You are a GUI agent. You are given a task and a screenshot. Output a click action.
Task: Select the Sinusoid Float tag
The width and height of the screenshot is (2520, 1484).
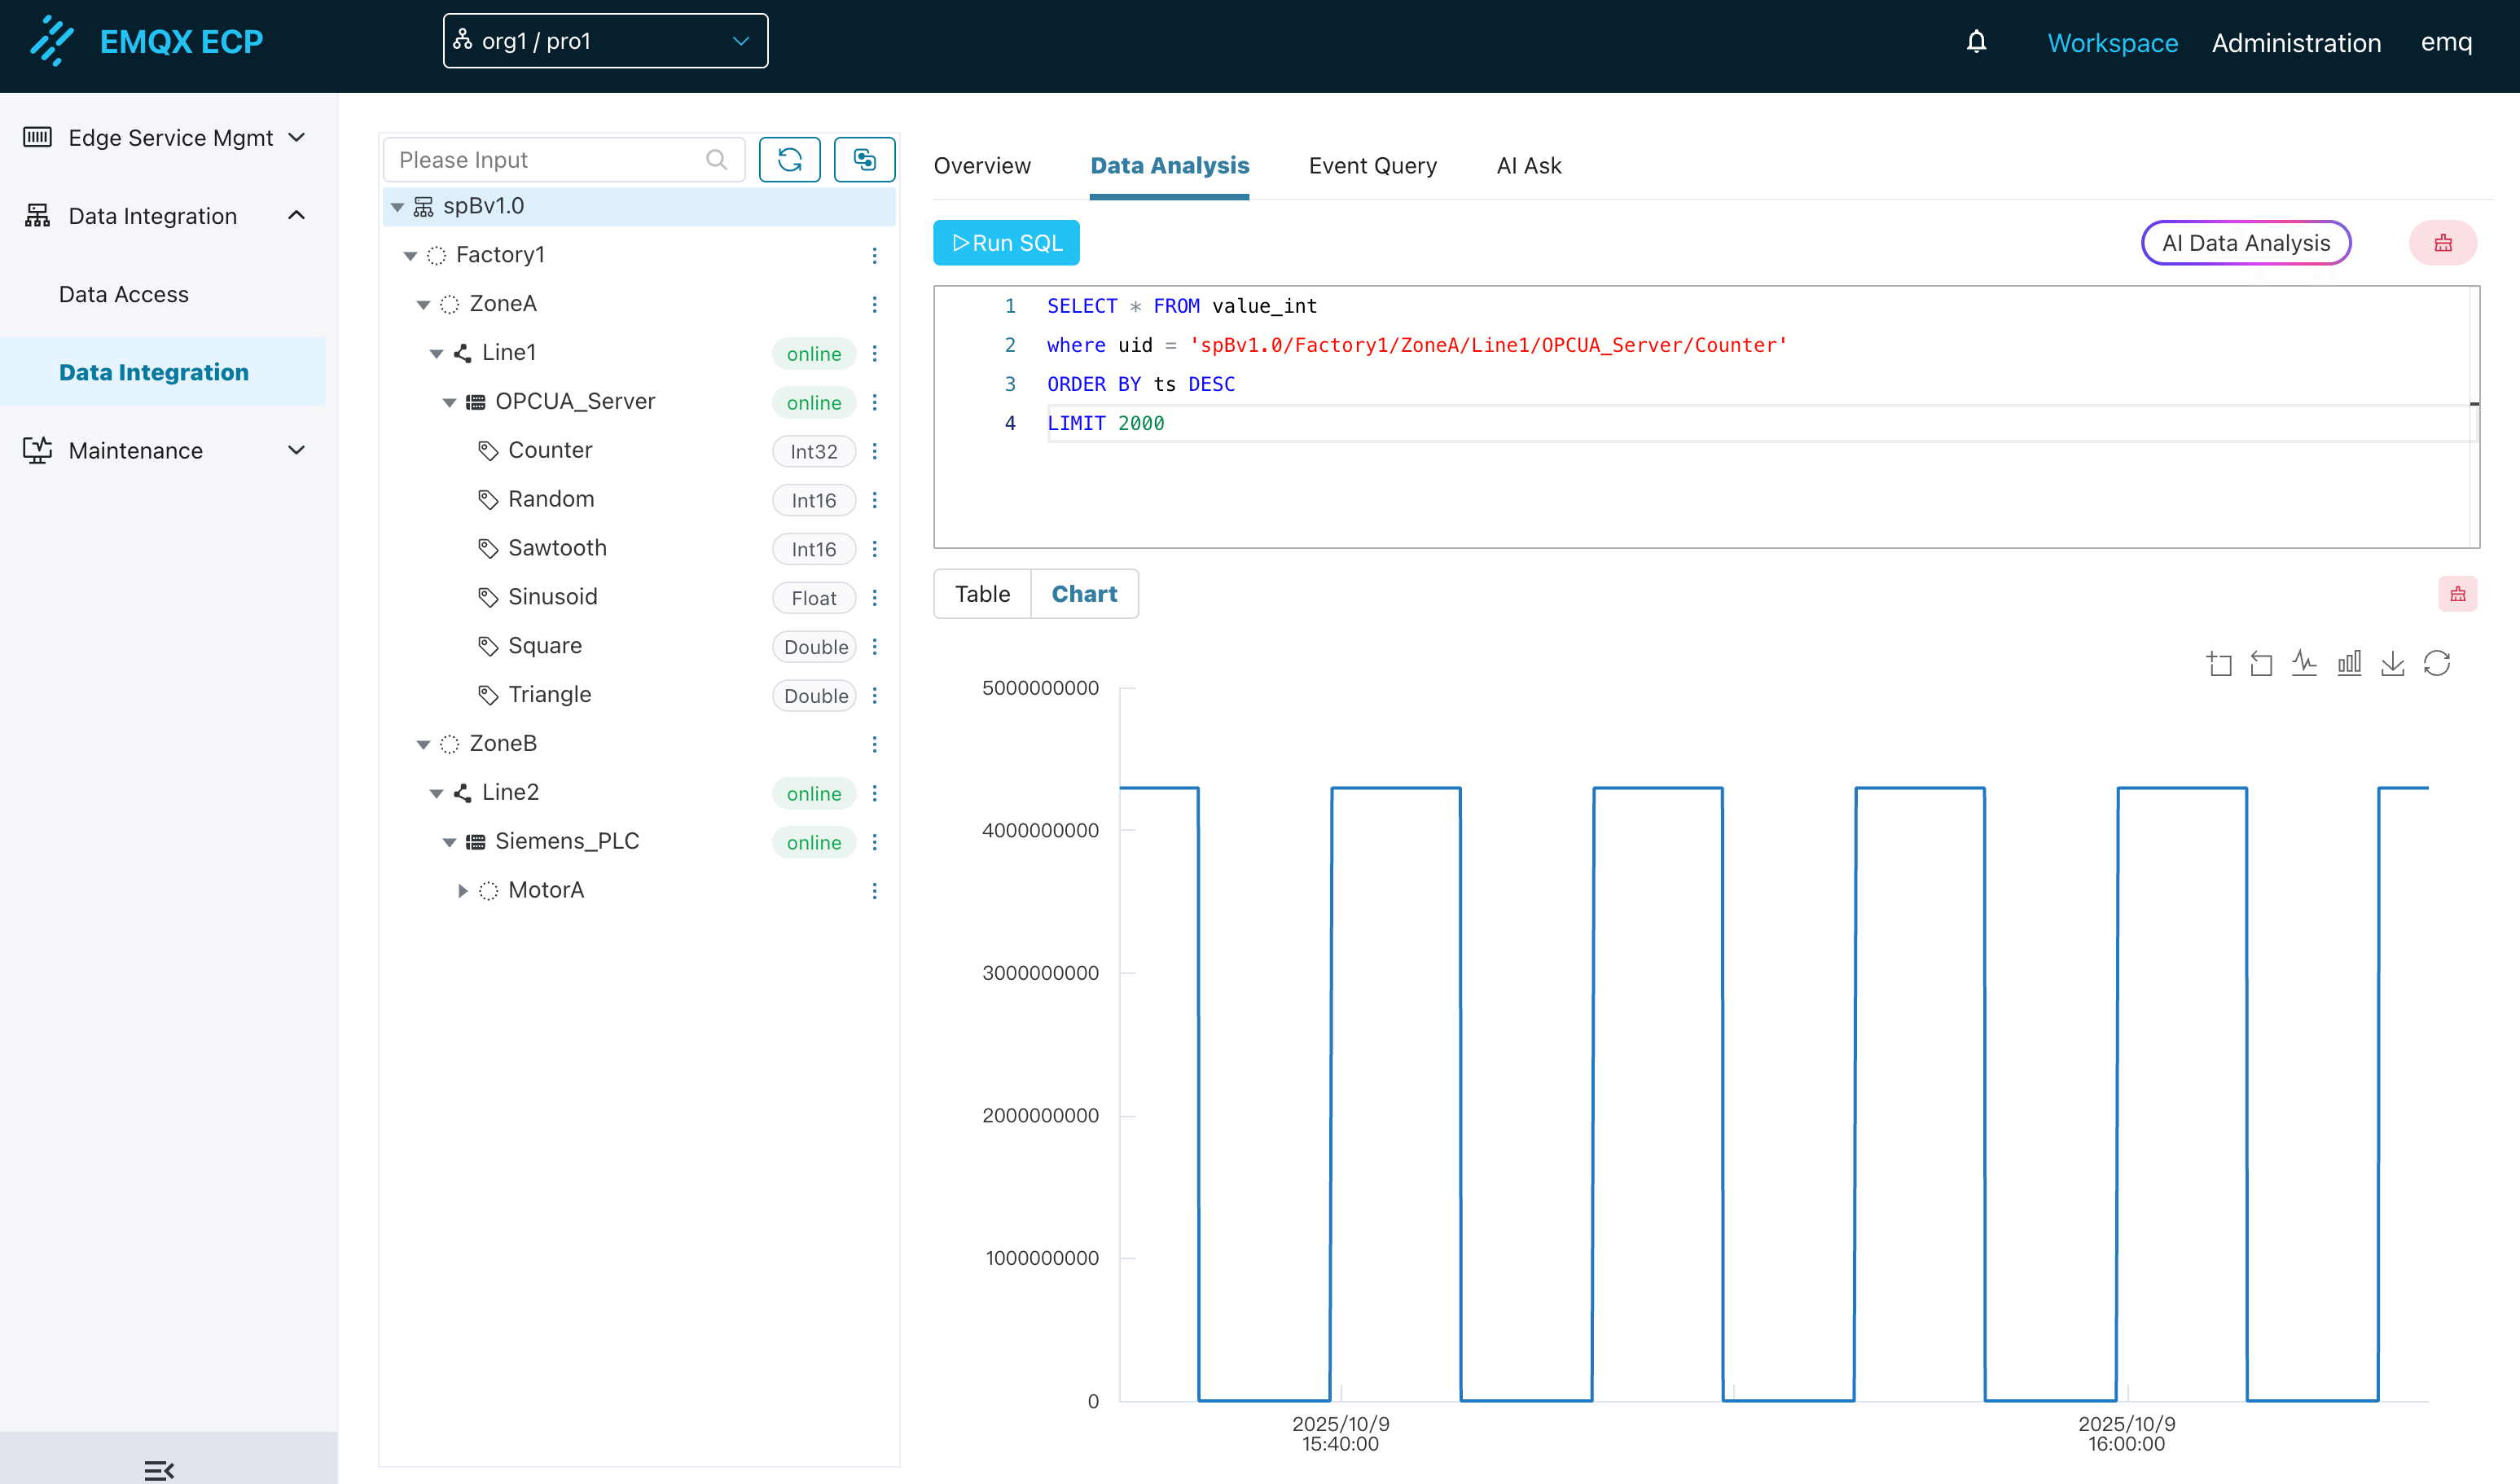(551, 596)
